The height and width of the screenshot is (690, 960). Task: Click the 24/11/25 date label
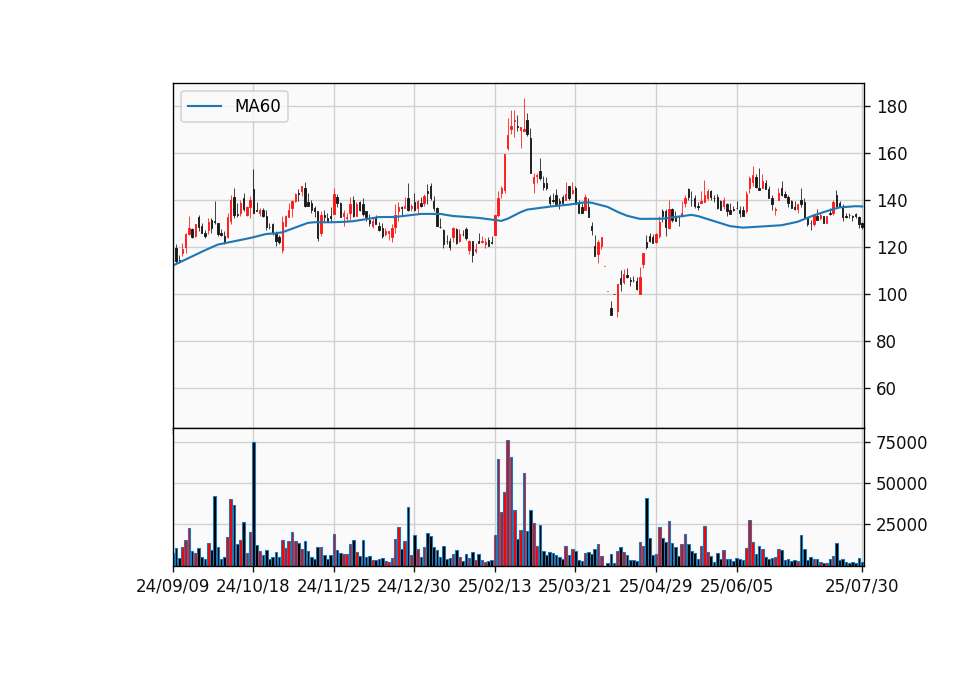coord(334,587)
